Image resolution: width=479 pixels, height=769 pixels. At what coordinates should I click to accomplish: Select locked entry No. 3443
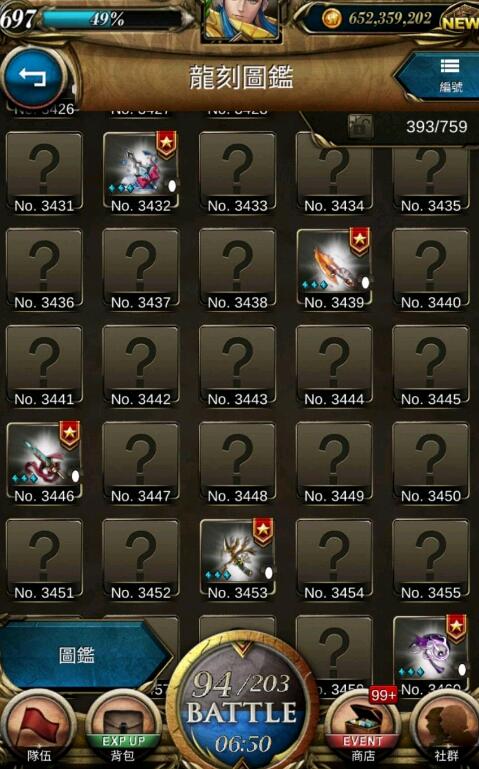tap(237, 365)
